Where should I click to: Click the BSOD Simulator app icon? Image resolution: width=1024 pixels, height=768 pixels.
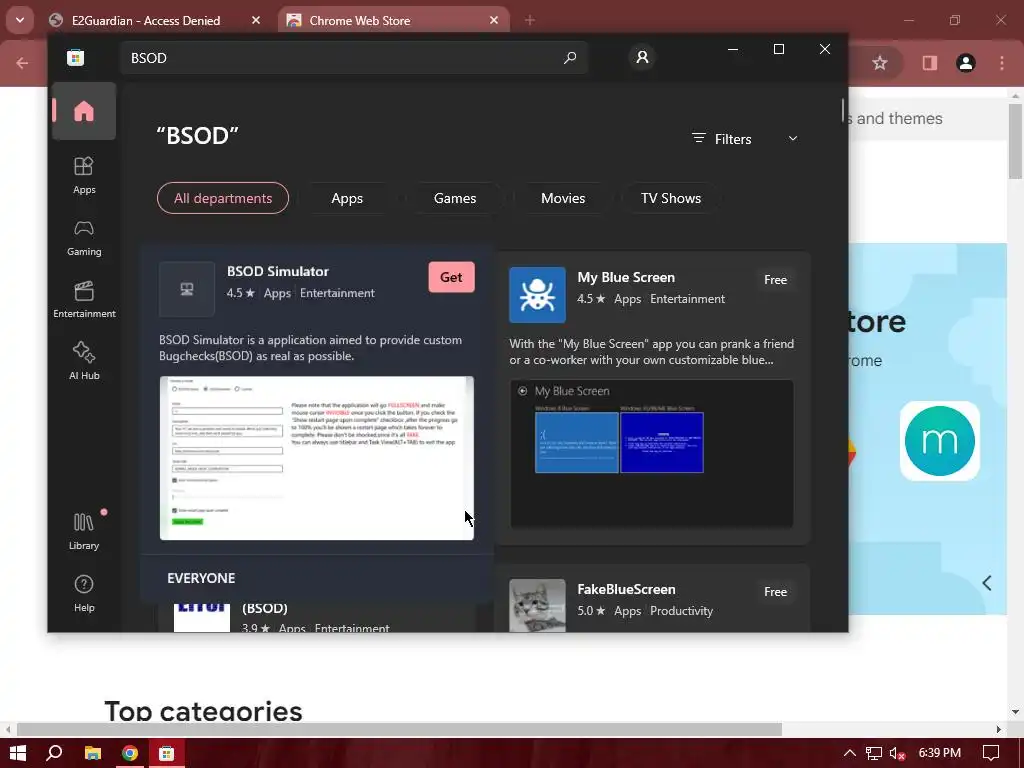[187, 289]
